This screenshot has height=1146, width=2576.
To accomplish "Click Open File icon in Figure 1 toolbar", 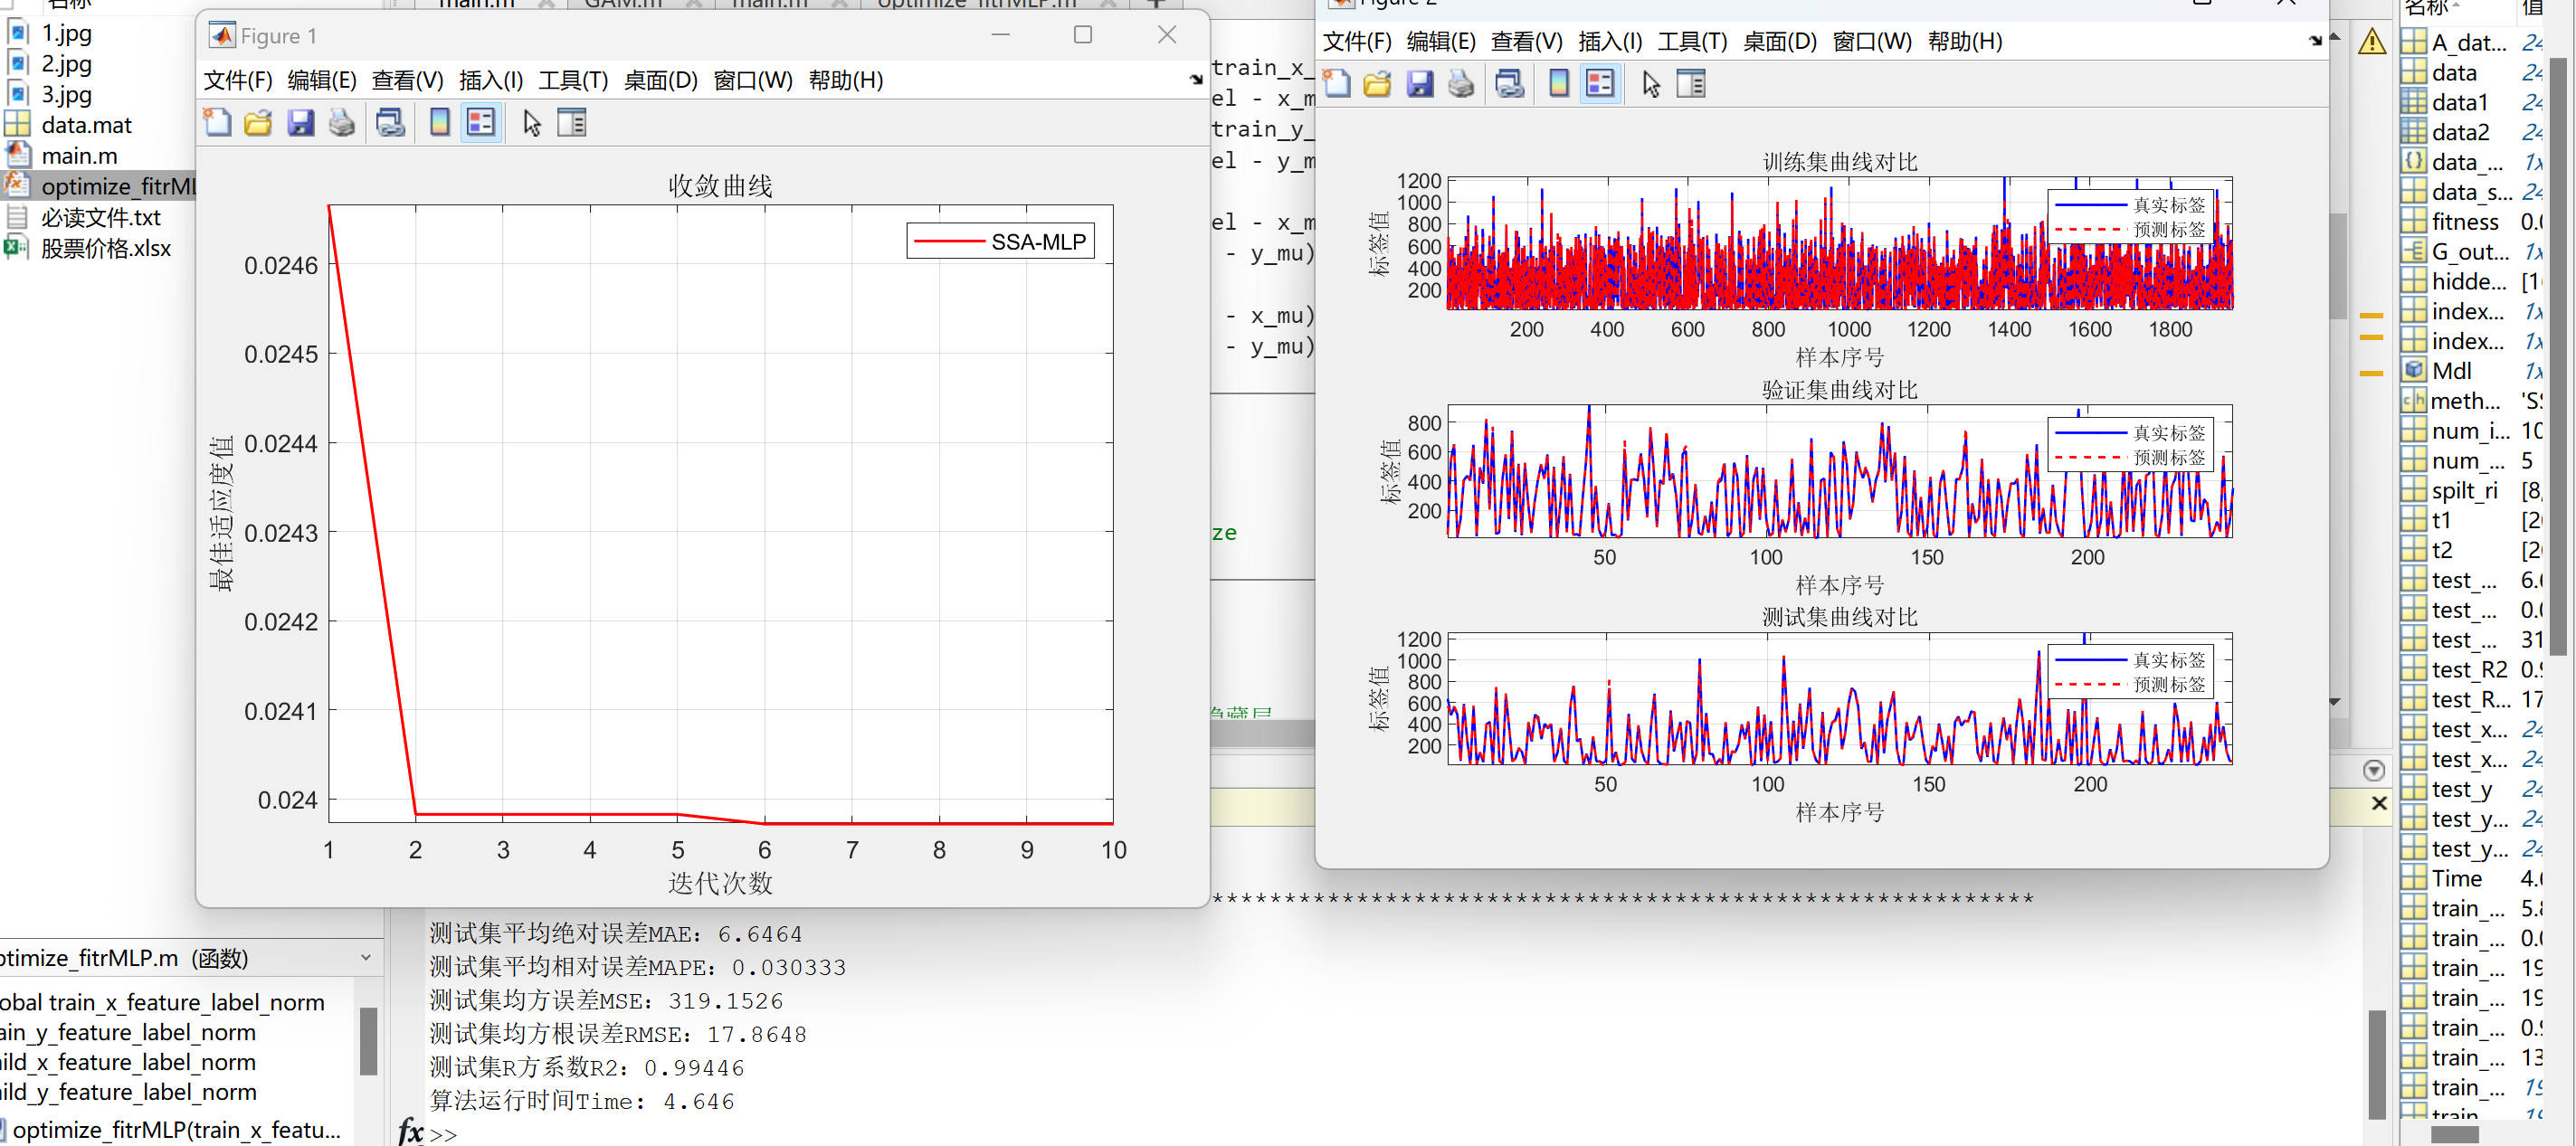I will [x=258, y=123].
